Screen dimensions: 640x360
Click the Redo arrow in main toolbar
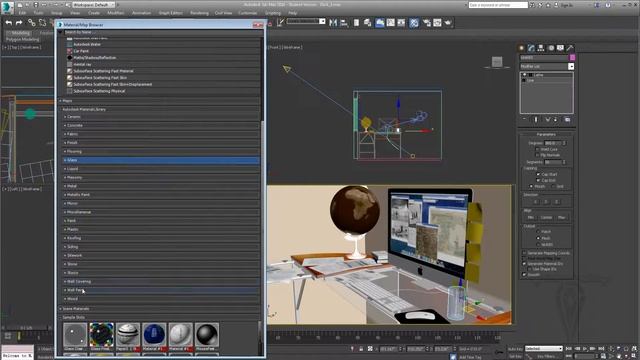coord(19,23)
